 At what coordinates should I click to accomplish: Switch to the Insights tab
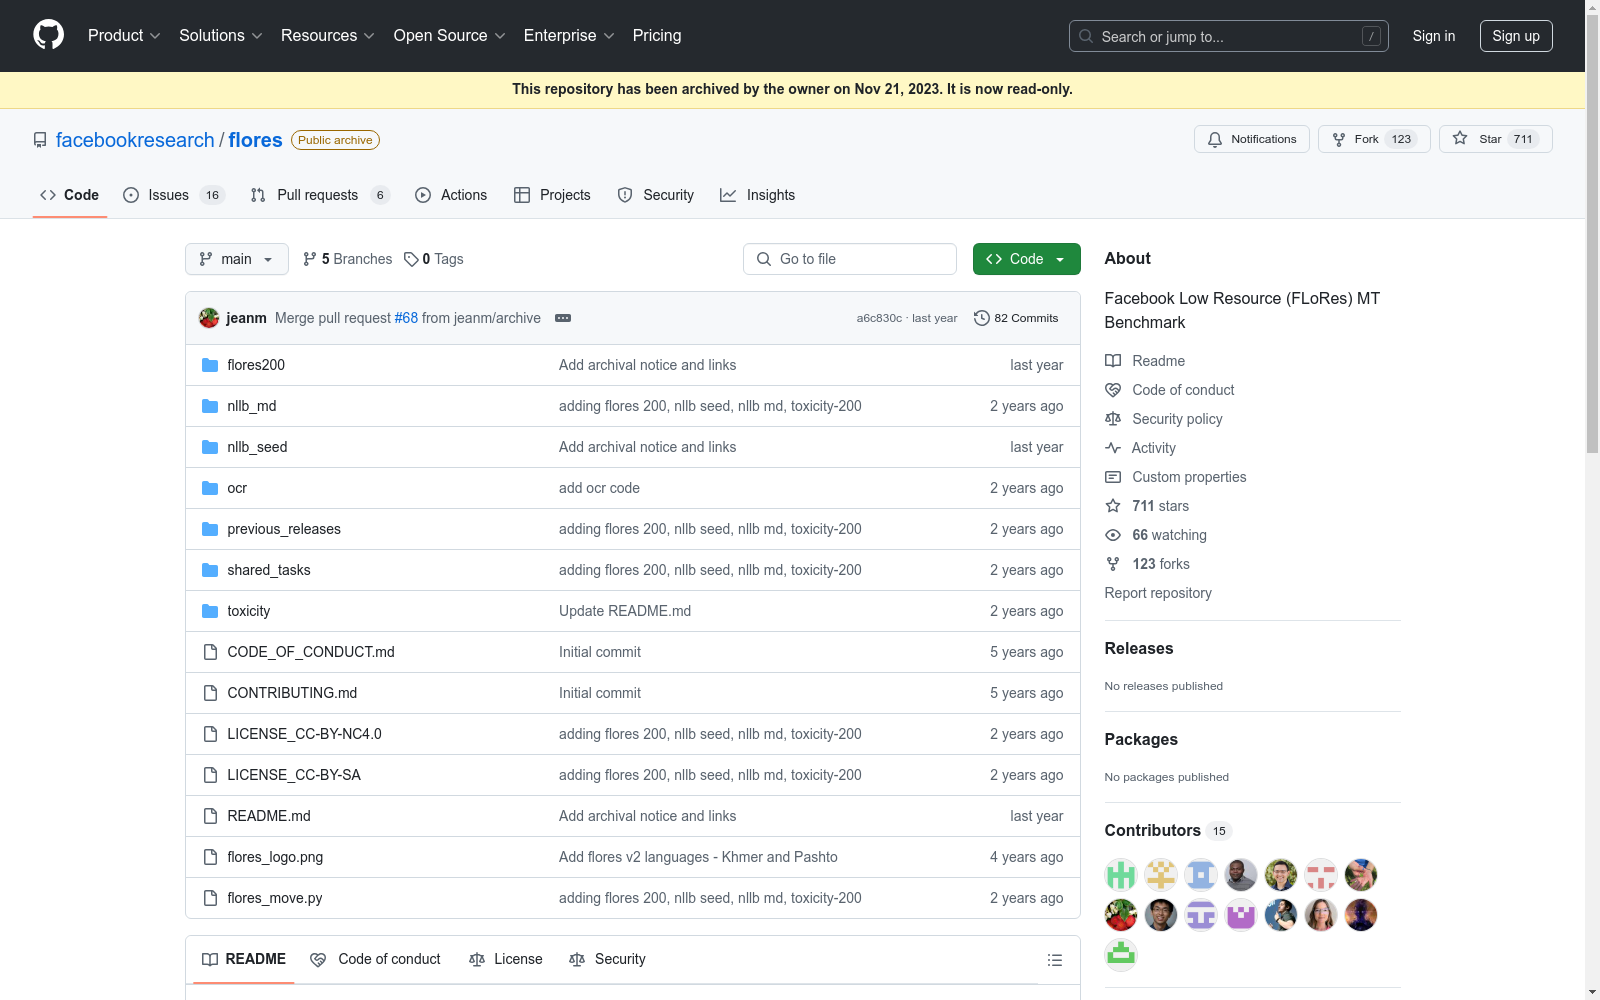pyautogui.click(x=758, y=195)
